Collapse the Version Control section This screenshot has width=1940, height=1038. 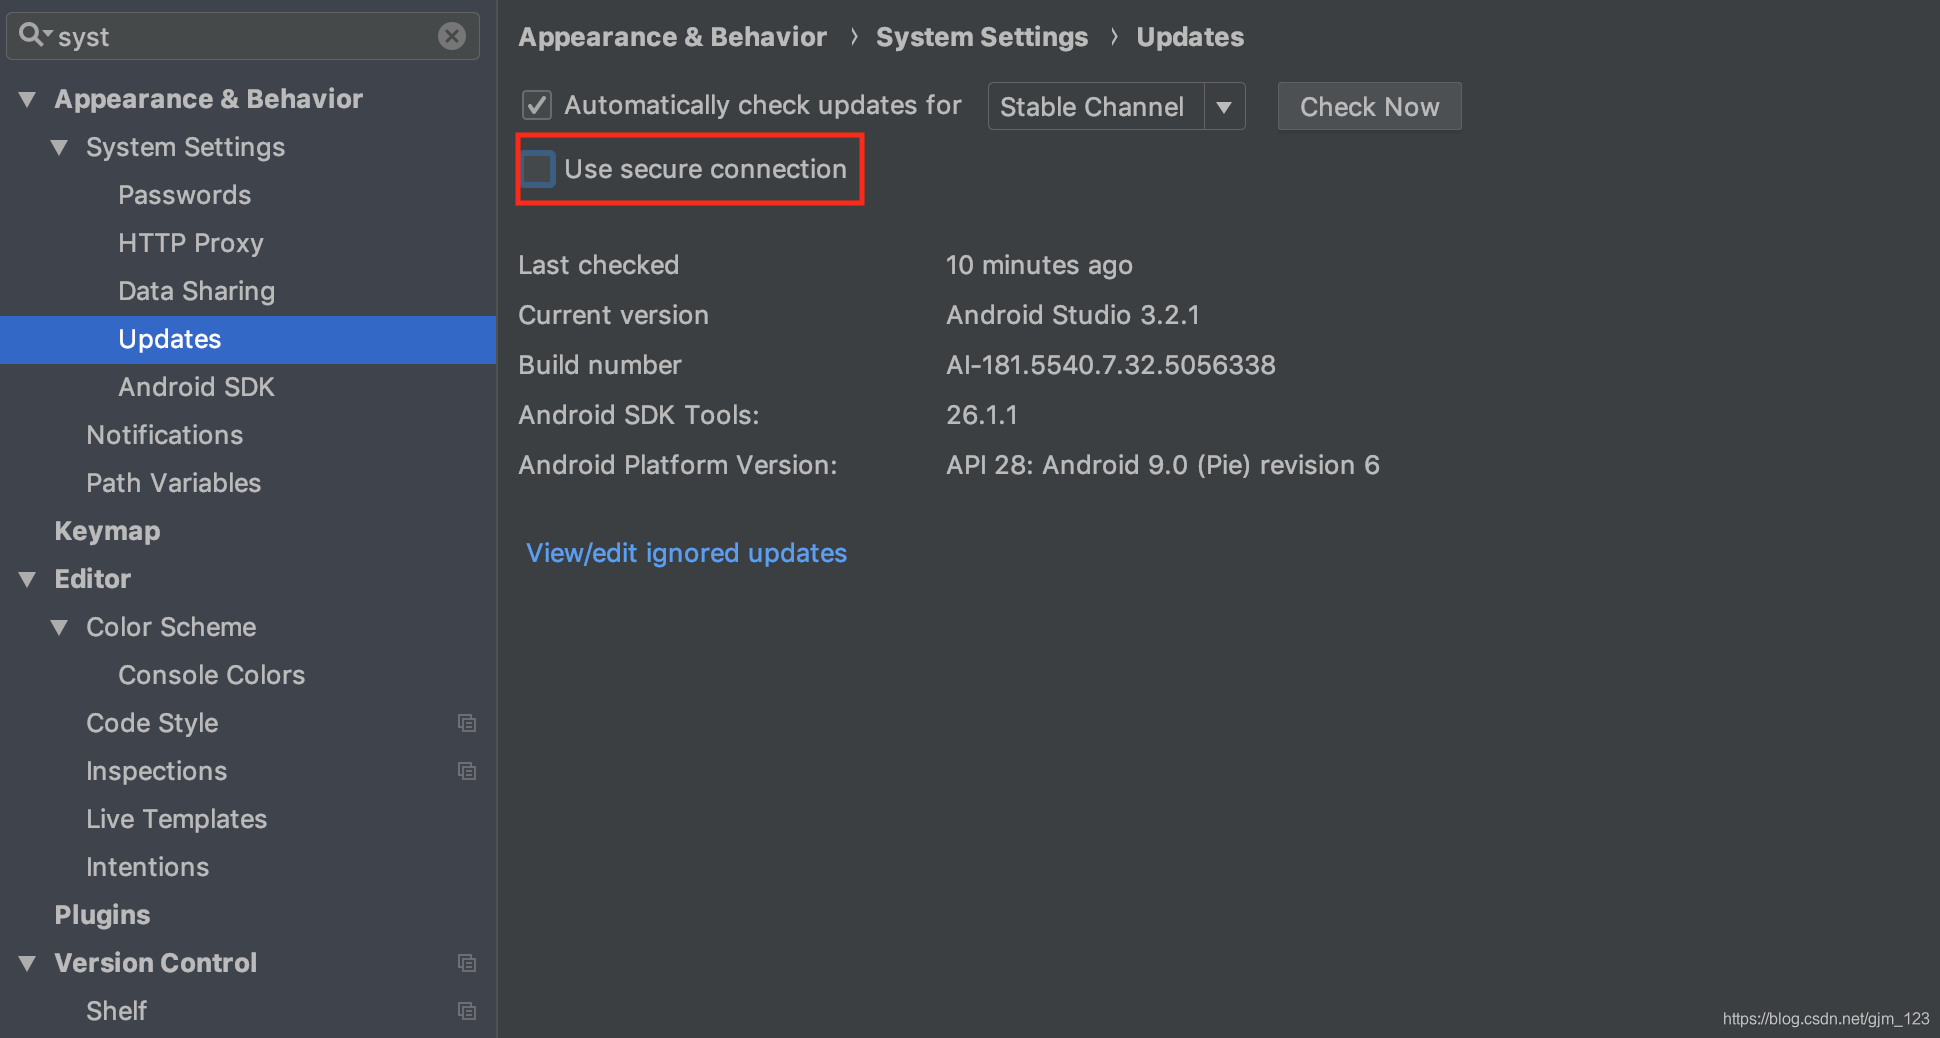(x=27, y=963)
